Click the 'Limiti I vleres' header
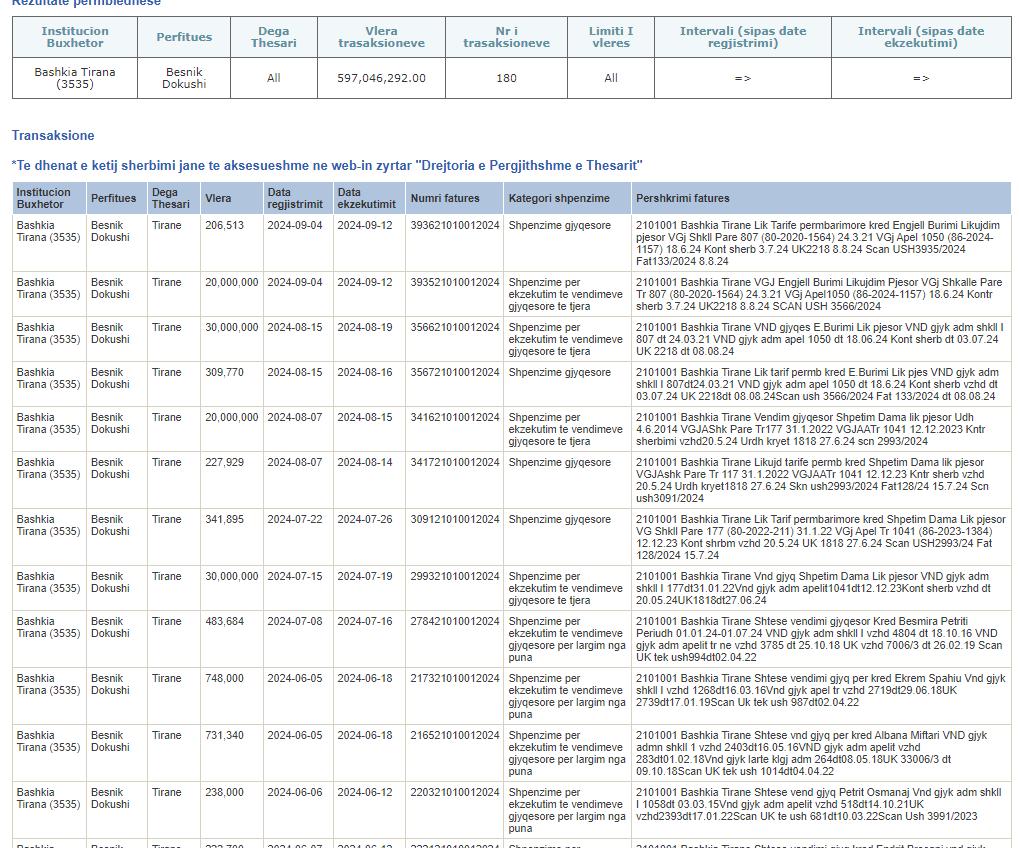 coord(610,37)
